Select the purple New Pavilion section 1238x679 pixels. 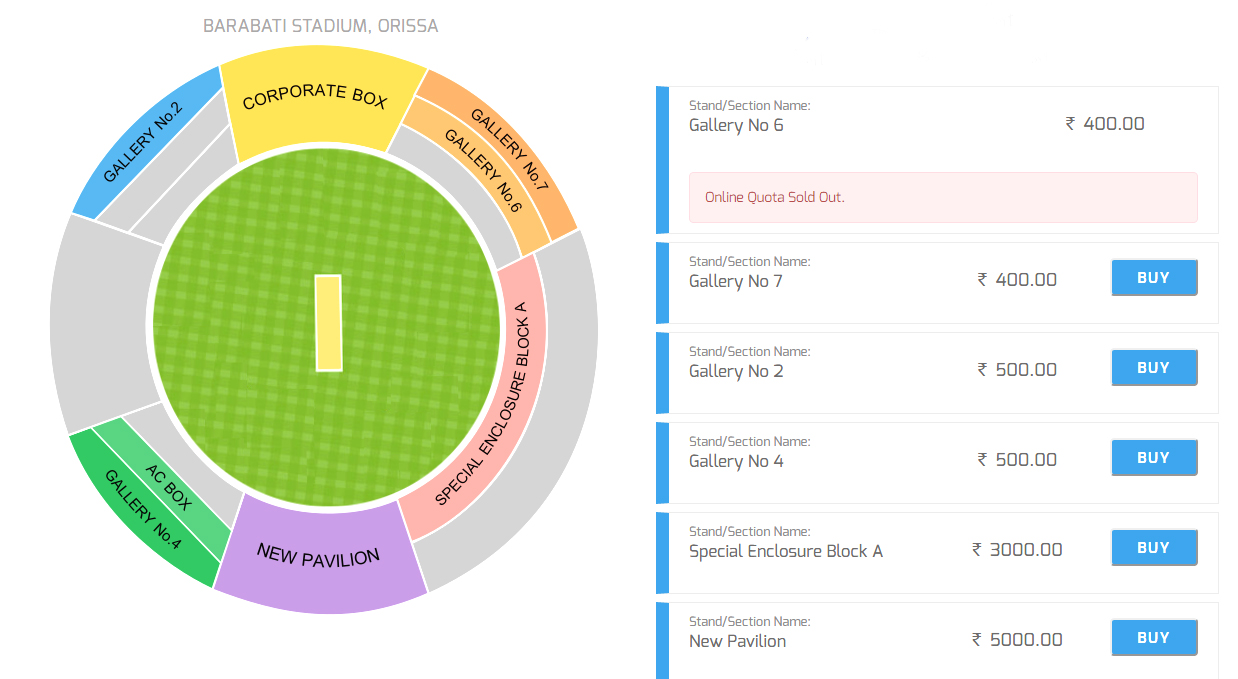click(318, 557)
